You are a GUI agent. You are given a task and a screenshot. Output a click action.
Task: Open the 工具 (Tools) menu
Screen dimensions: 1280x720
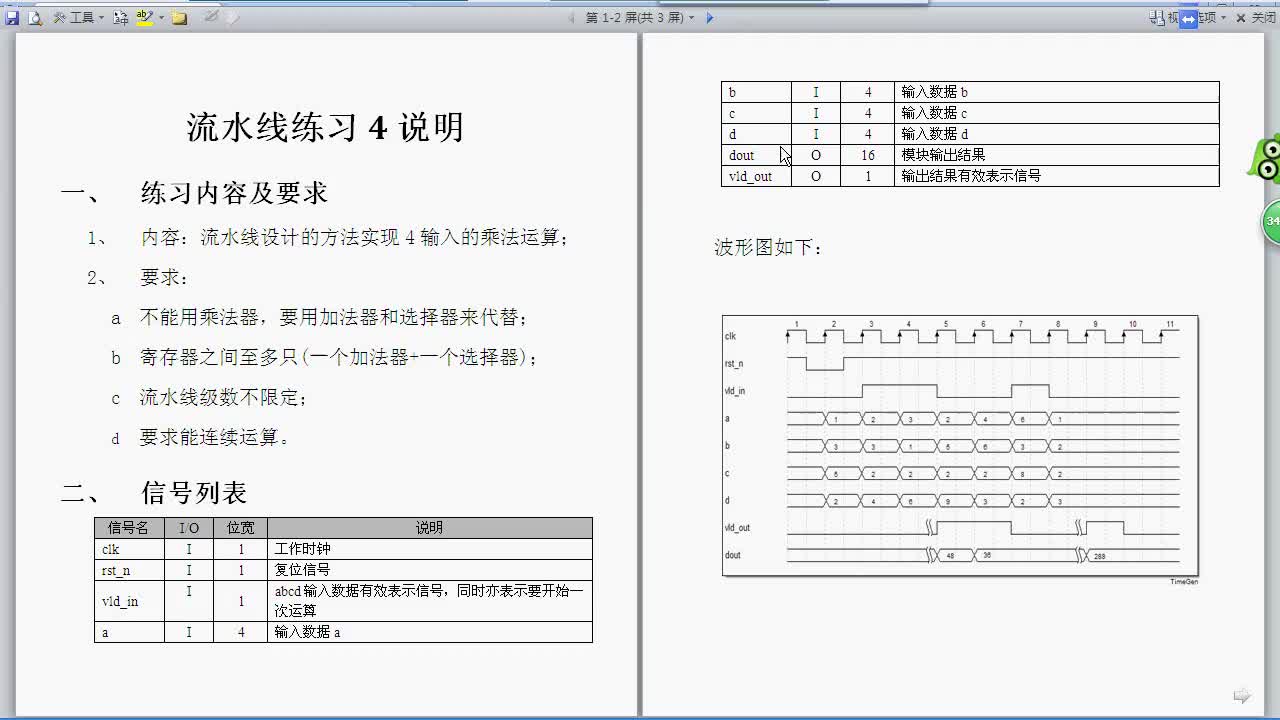tap(78, 18)
